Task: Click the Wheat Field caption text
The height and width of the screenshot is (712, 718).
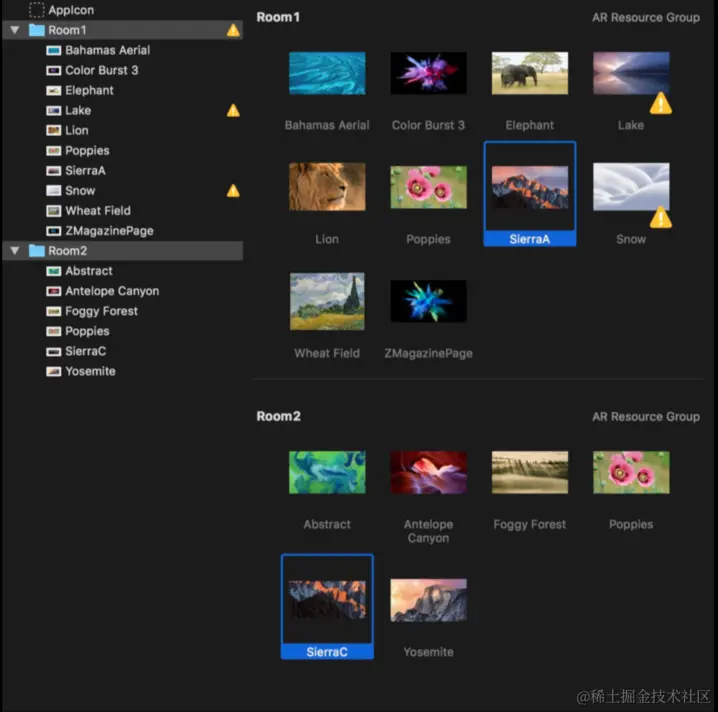Action: coord(327,353)
